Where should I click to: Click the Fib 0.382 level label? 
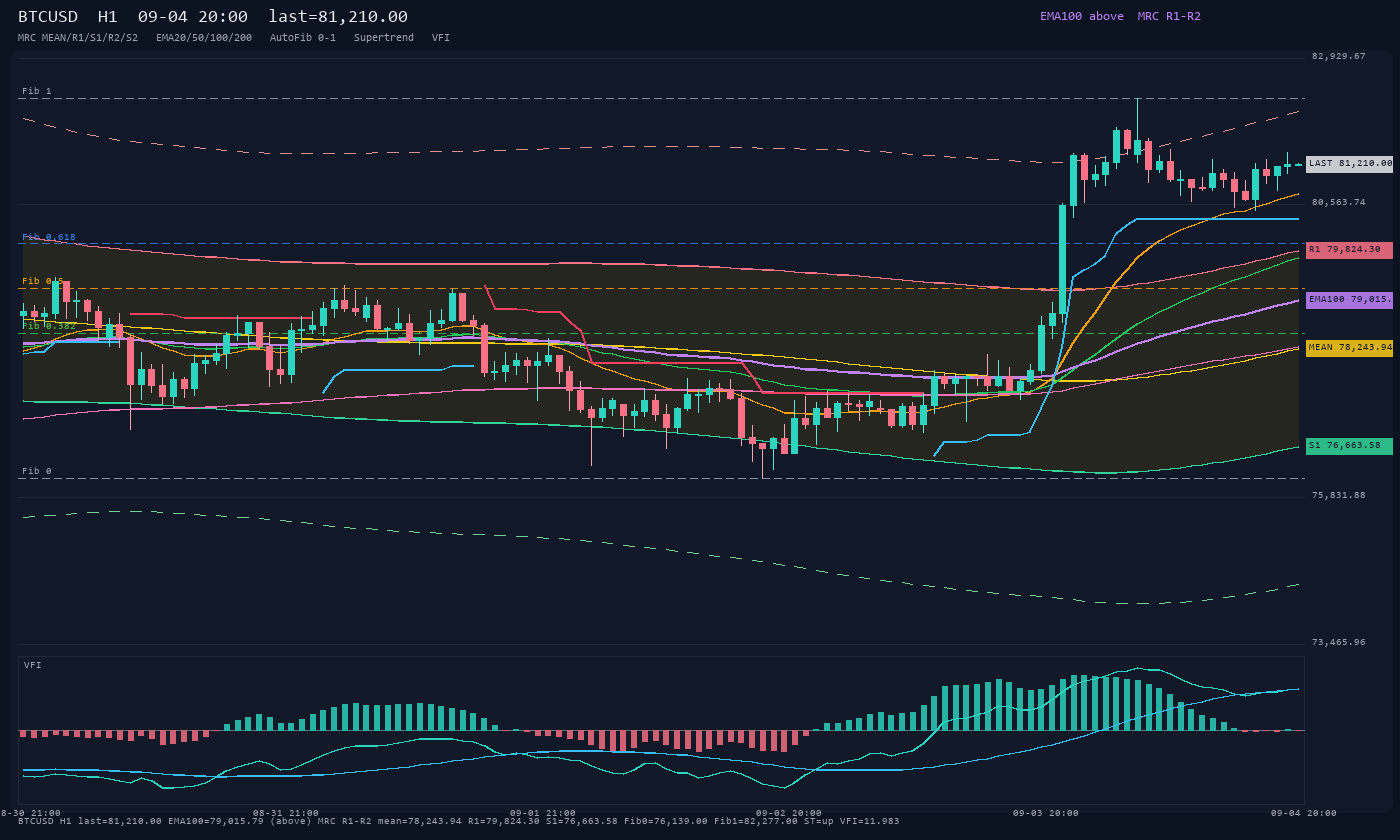(49, 325)
